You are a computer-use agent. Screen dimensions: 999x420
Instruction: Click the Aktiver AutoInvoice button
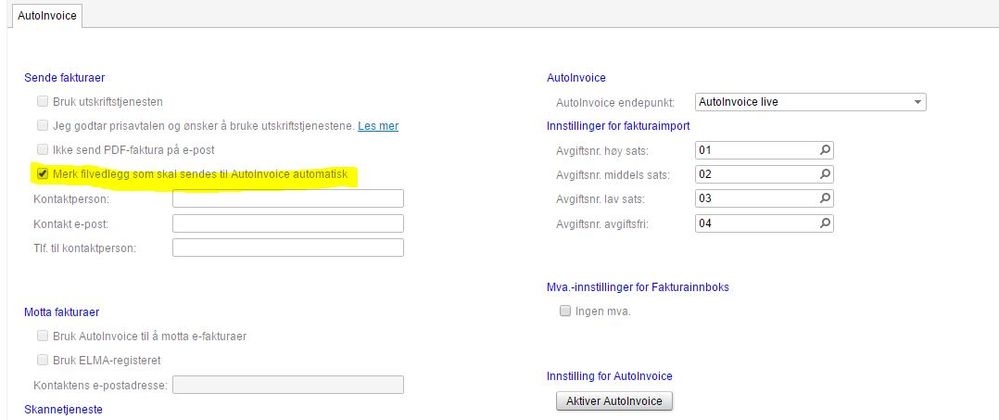[x=614, y=402]
